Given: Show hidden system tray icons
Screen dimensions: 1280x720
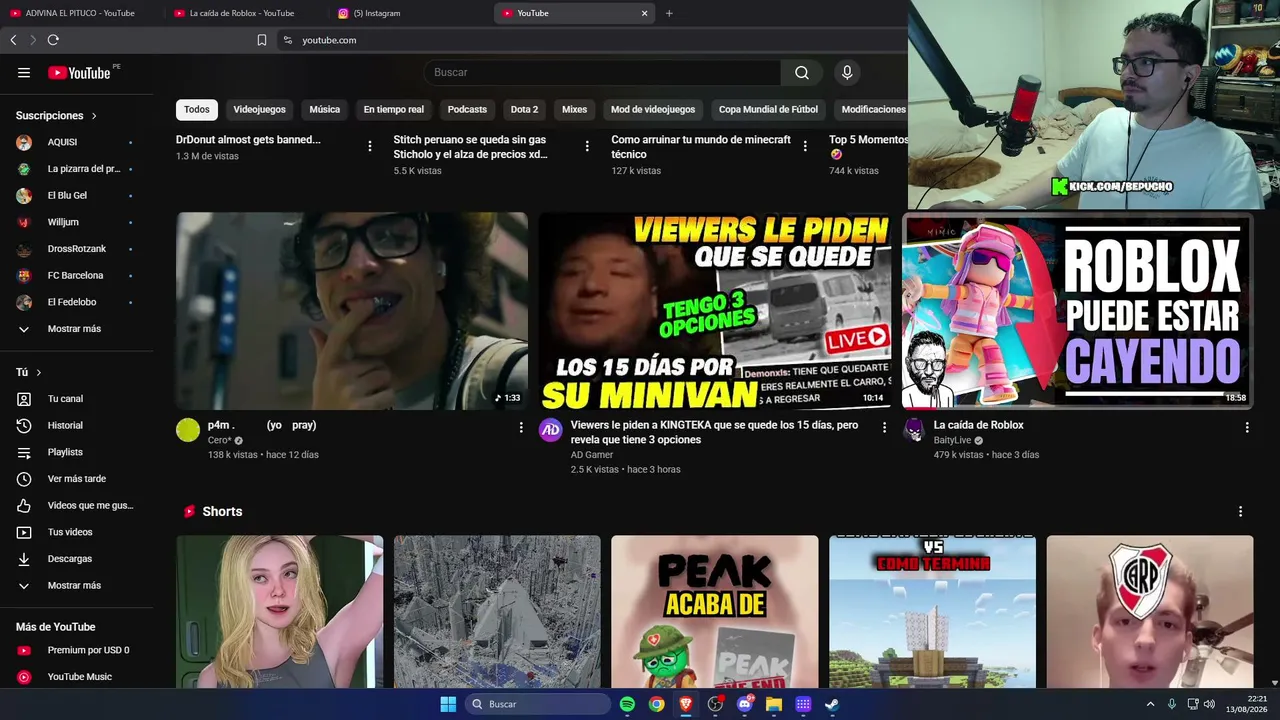Looking at the screenshot, I should click(x=1150, y=704).
